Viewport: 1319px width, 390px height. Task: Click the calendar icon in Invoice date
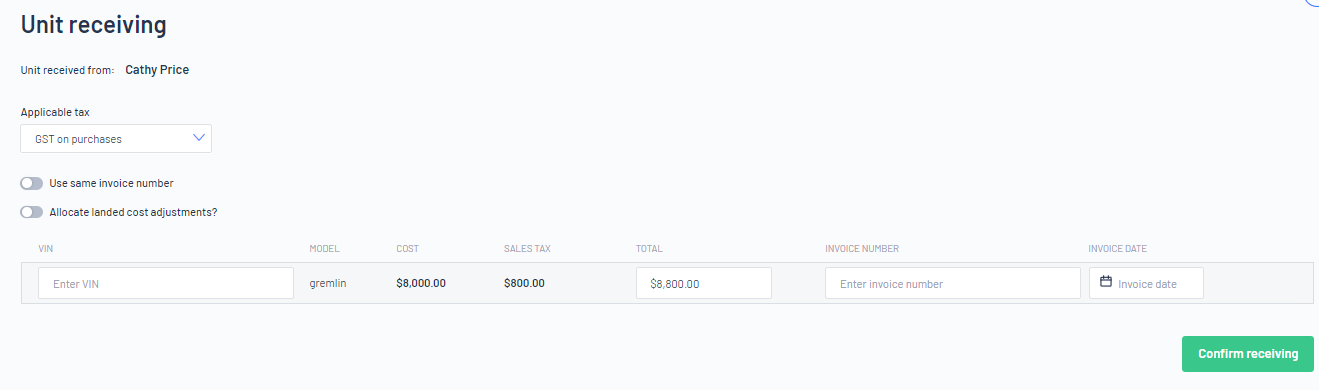[1106, 283]
